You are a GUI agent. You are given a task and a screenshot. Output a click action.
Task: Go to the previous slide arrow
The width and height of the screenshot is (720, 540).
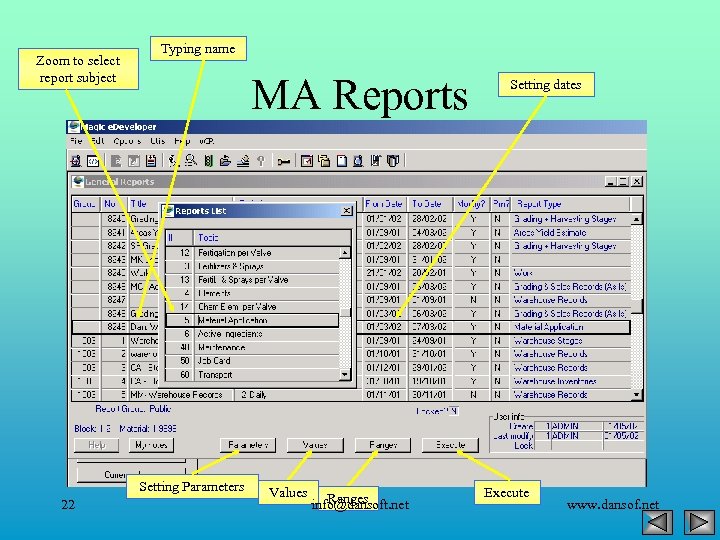coord(658,522)
